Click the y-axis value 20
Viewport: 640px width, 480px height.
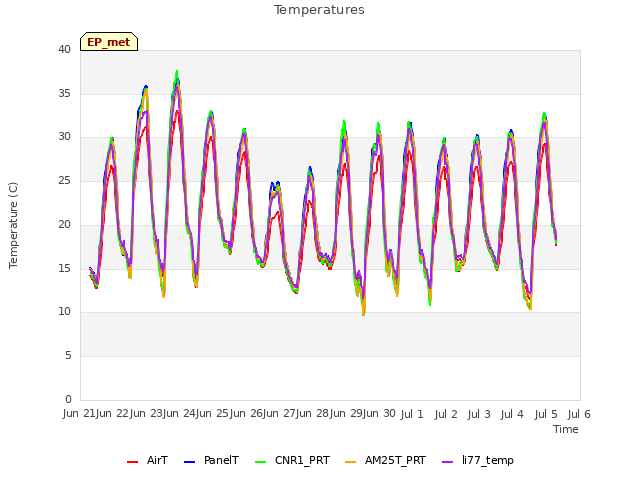pos(64,224)
